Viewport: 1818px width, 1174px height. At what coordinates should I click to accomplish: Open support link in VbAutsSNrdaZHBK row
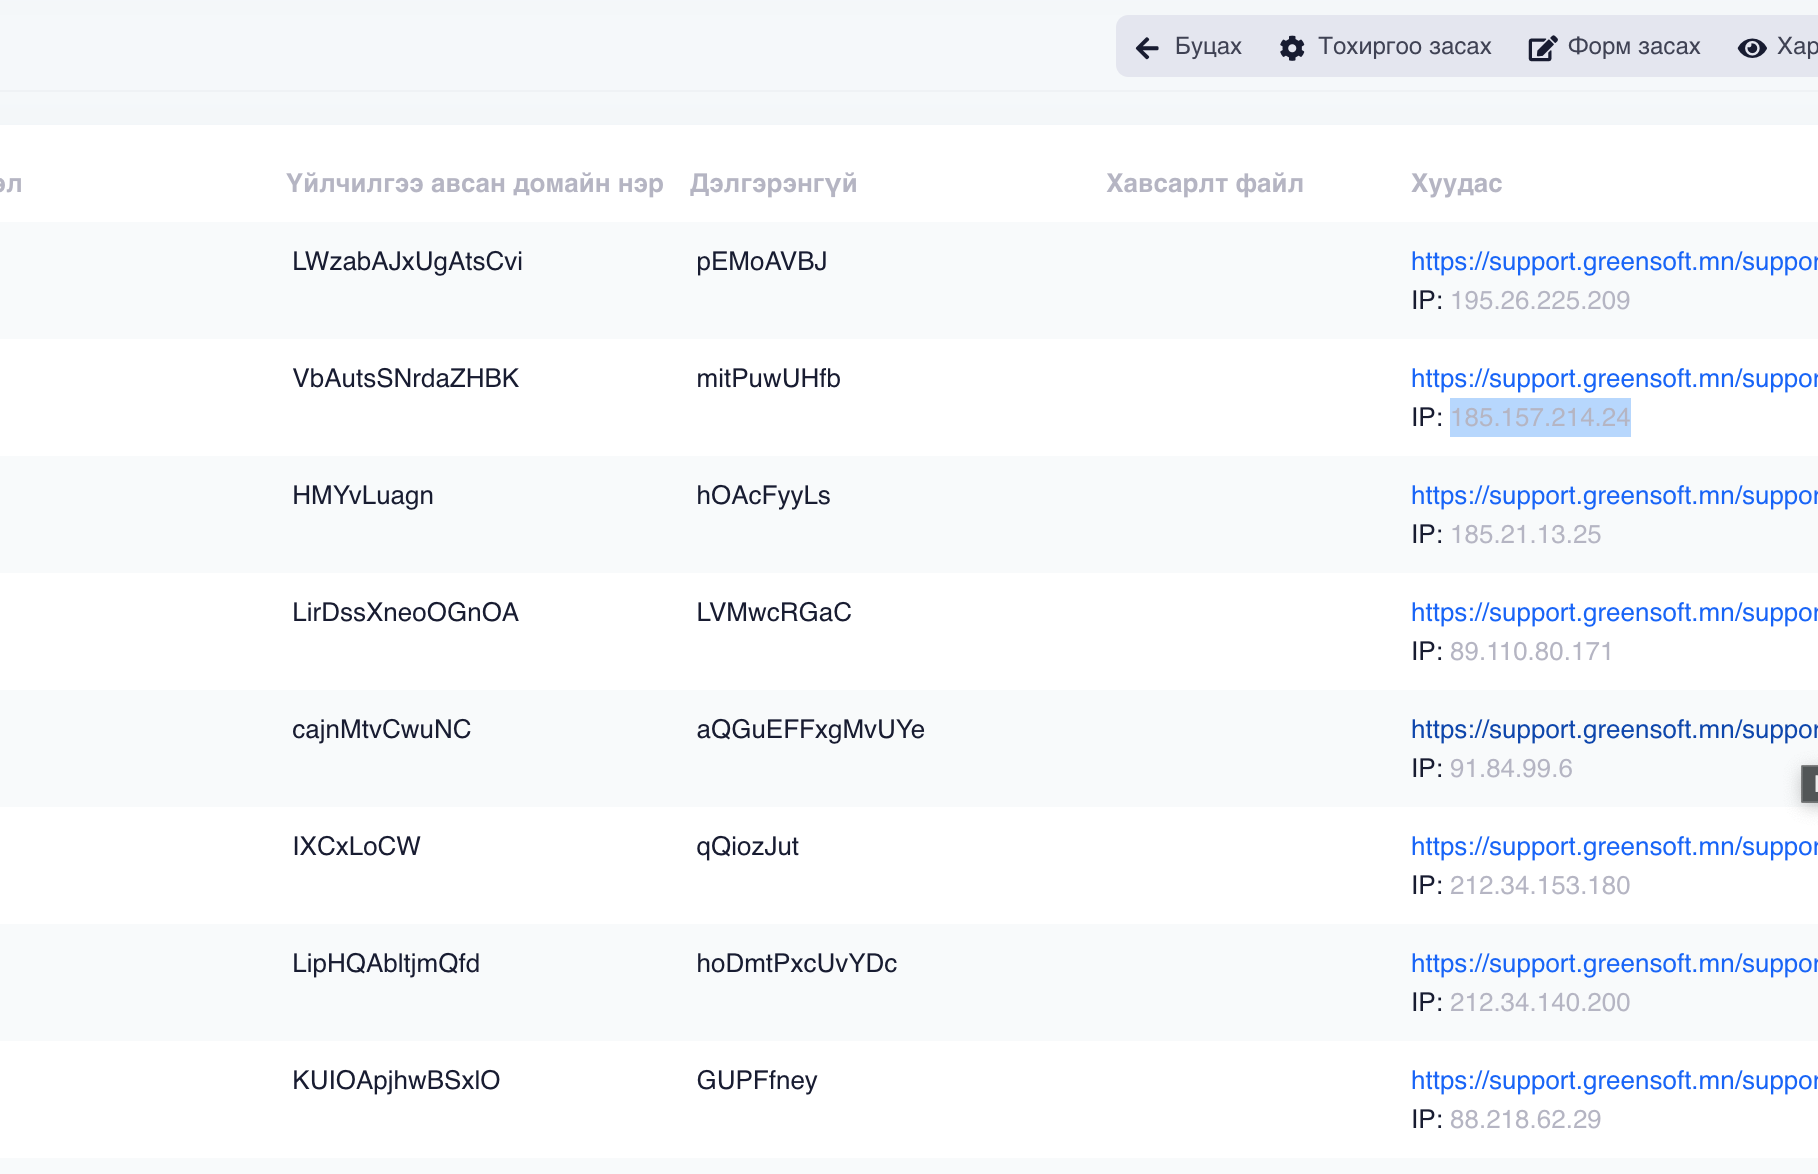(1612, 378)
